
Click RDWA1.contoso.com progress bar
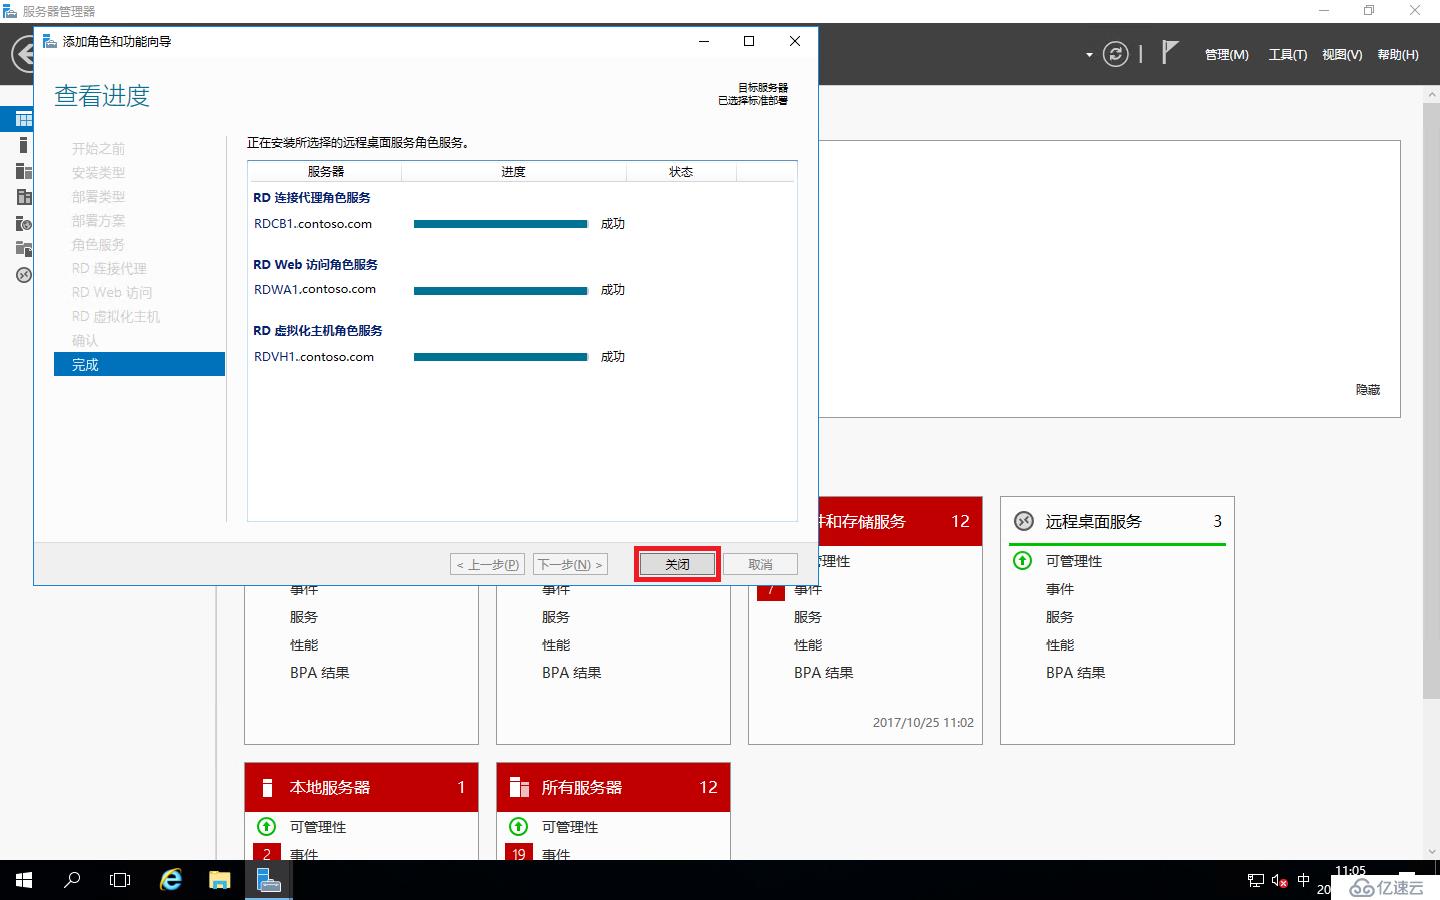point(501,291)
